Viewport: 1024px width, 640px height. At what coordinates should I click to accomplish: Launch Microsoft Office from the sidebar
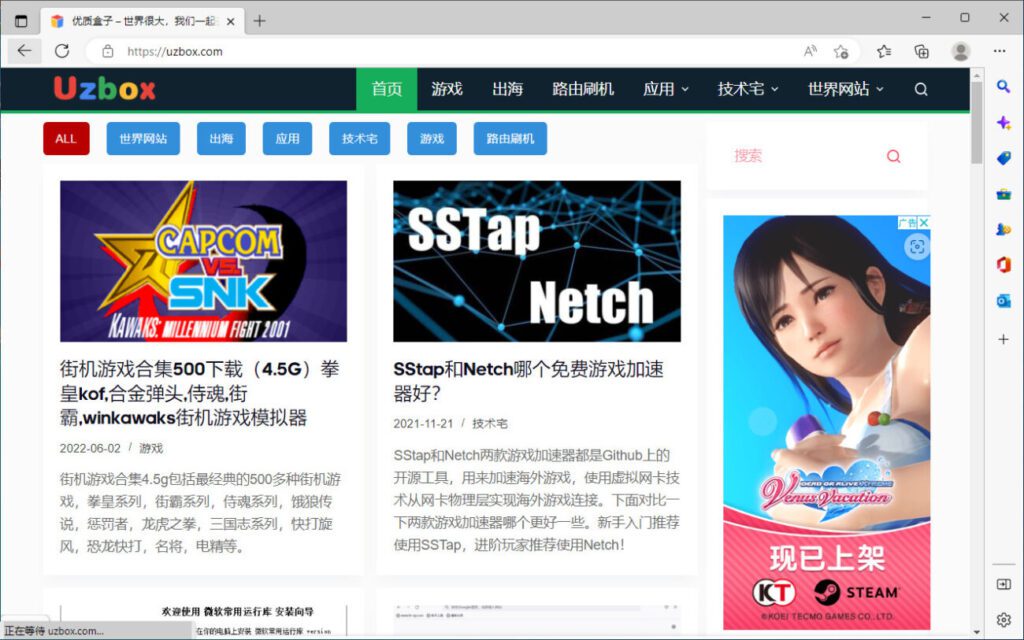click(x=1004, y=264)
